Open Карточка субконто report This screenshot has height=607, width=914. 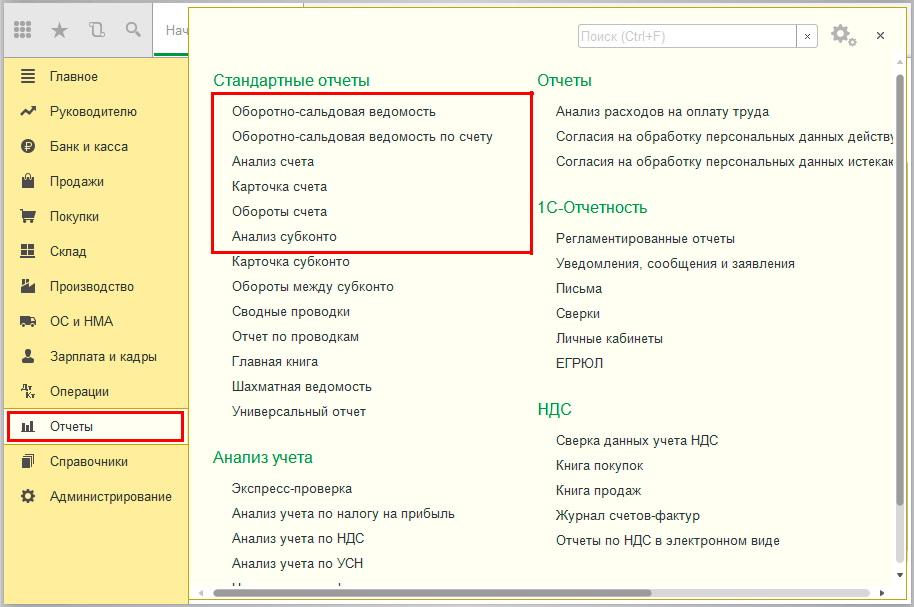(290, 262)
